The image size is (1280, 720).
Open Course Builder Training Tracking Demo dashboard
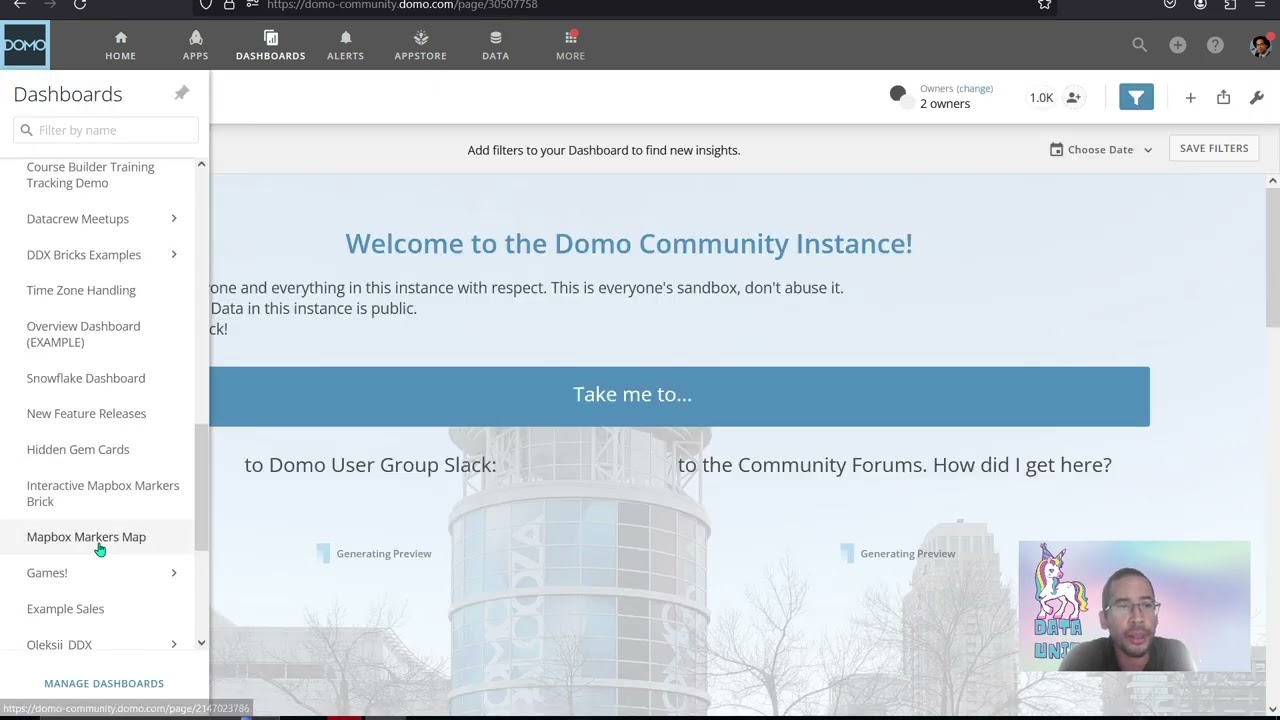coord(91,175)
